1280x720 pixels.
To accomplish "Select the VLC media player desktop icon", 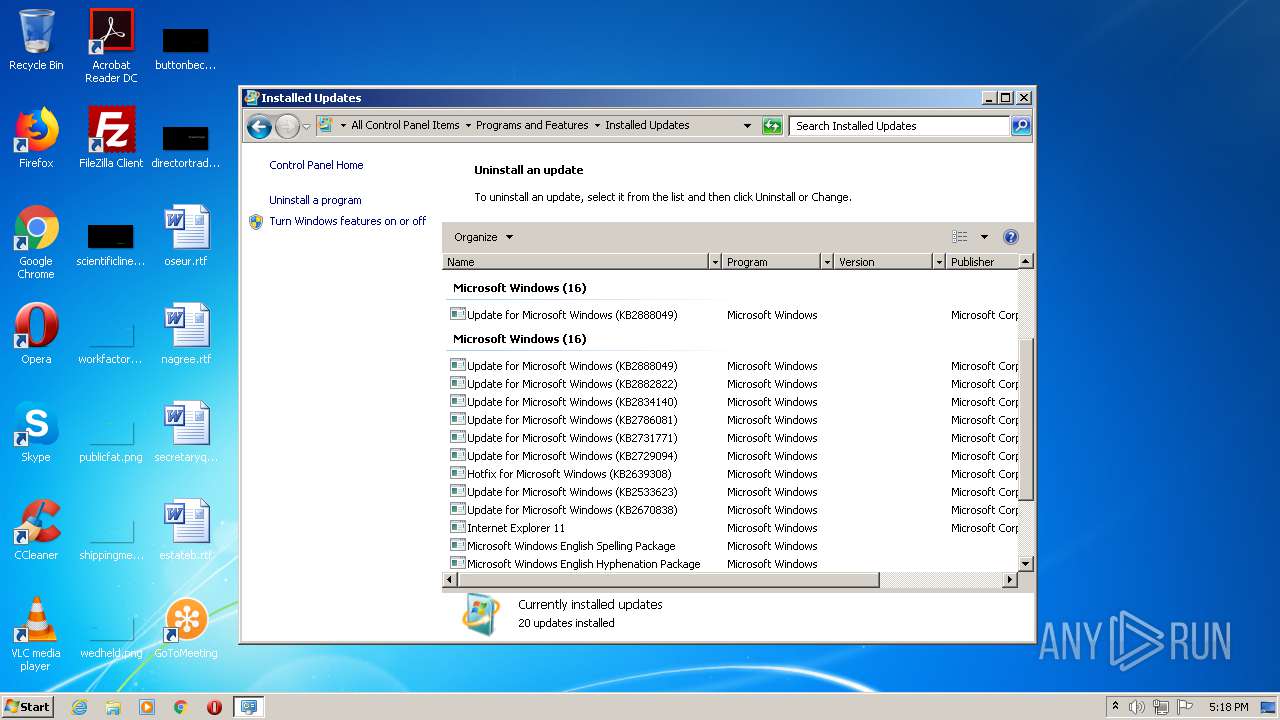I will click(36, 634).
